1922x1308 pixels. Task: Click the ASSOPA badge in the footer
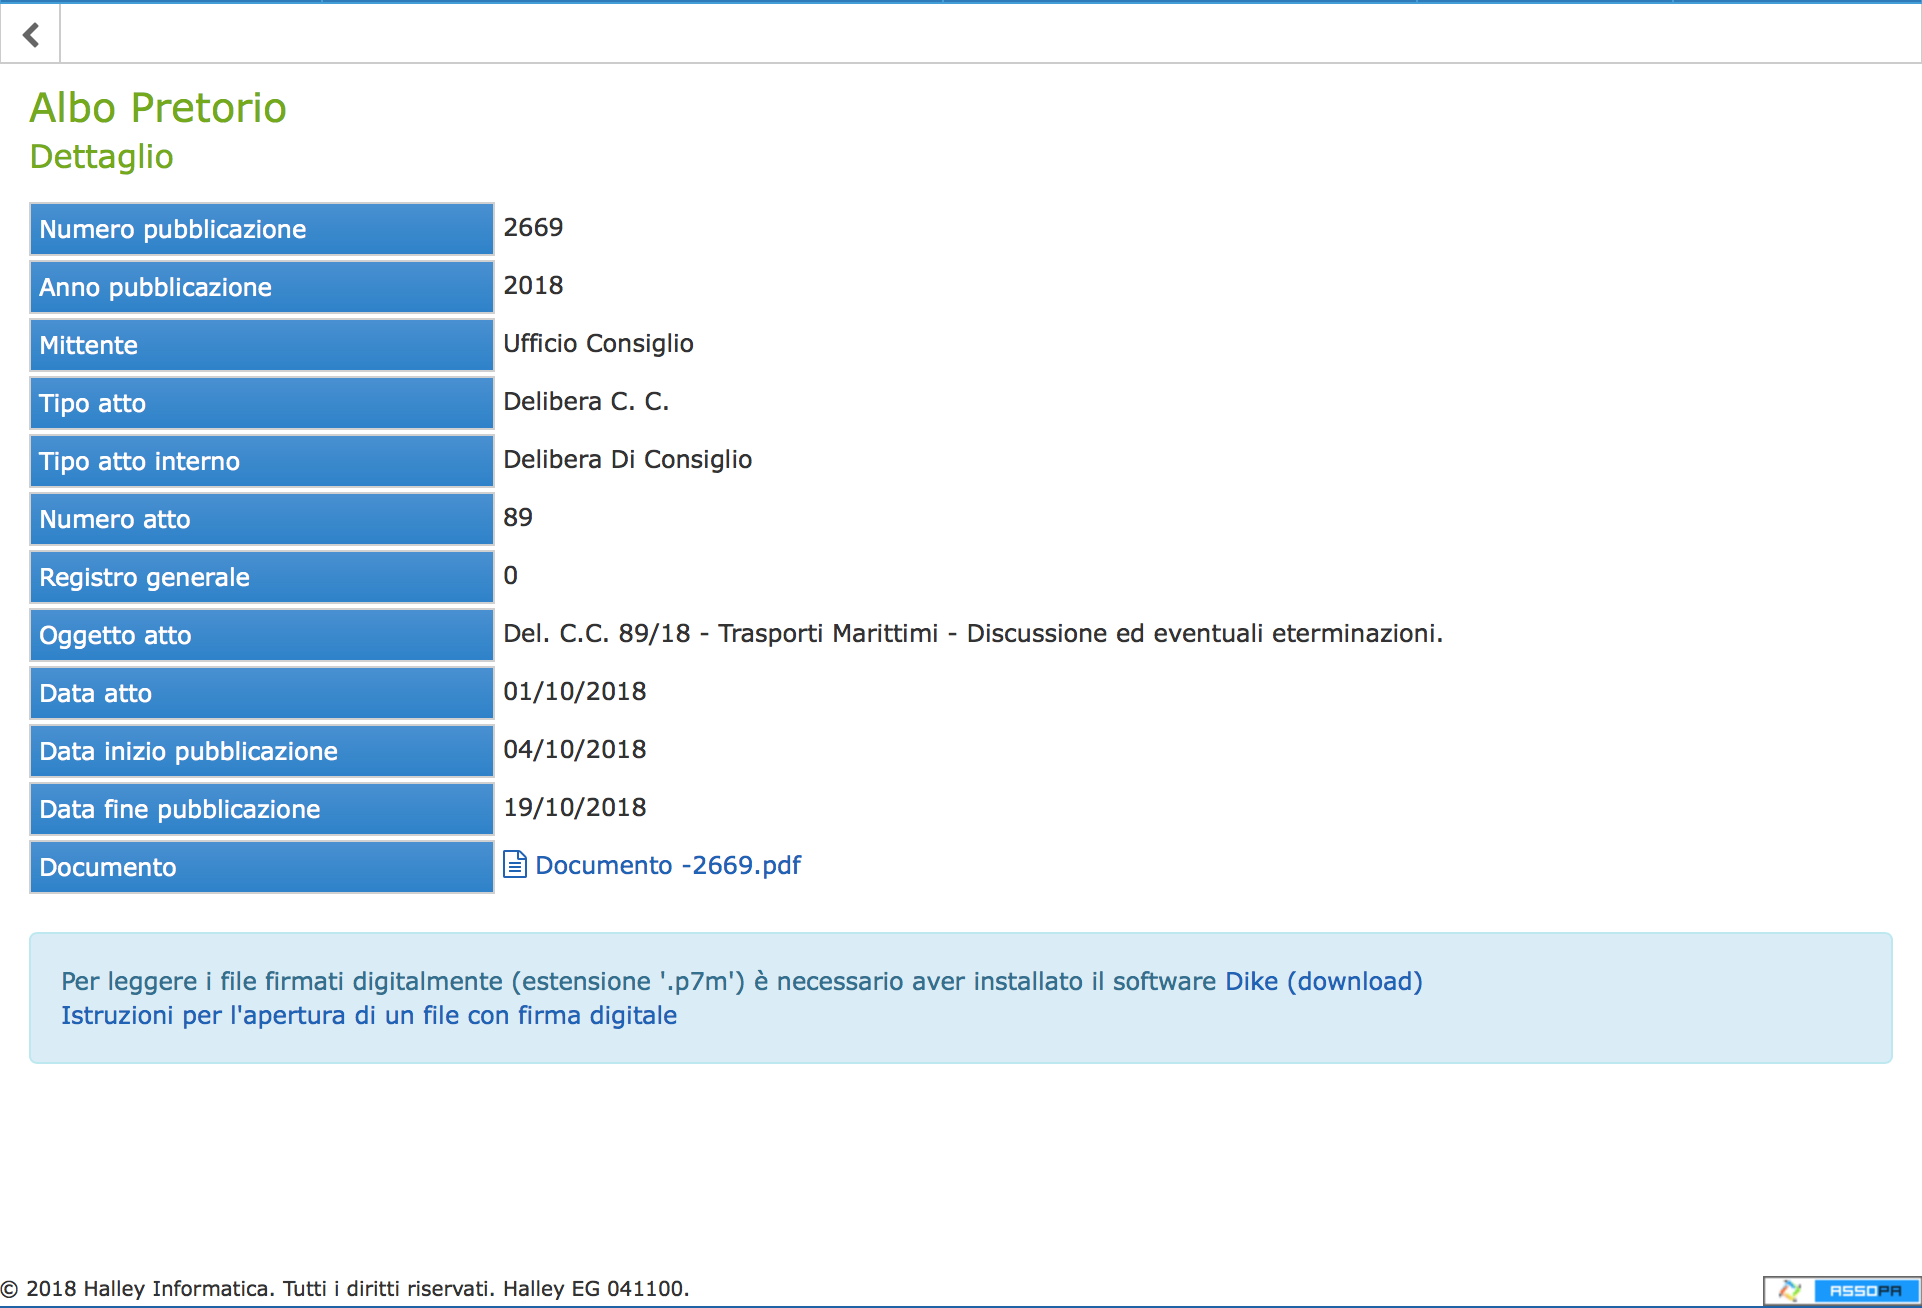click(x=1841, y=1290)
